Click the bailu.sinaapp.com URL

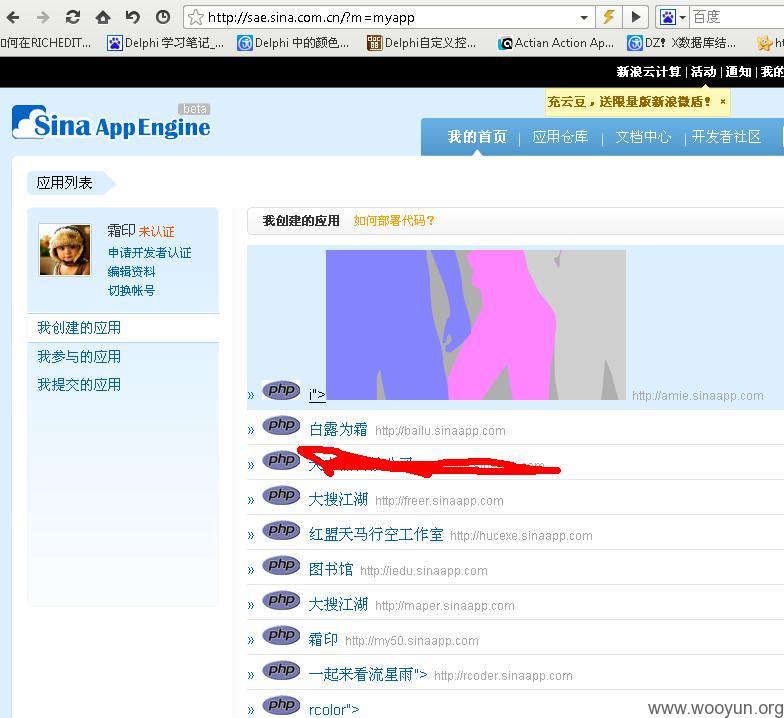(x=440, y=430)
